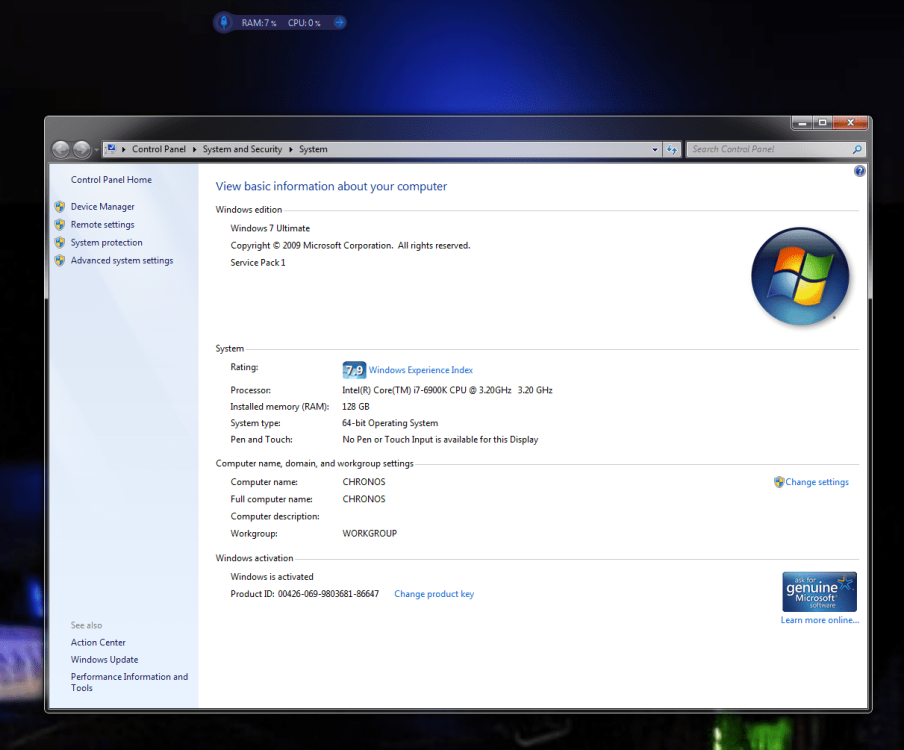
Task: Open Windows Update under See also
Action: click(104, 660)
